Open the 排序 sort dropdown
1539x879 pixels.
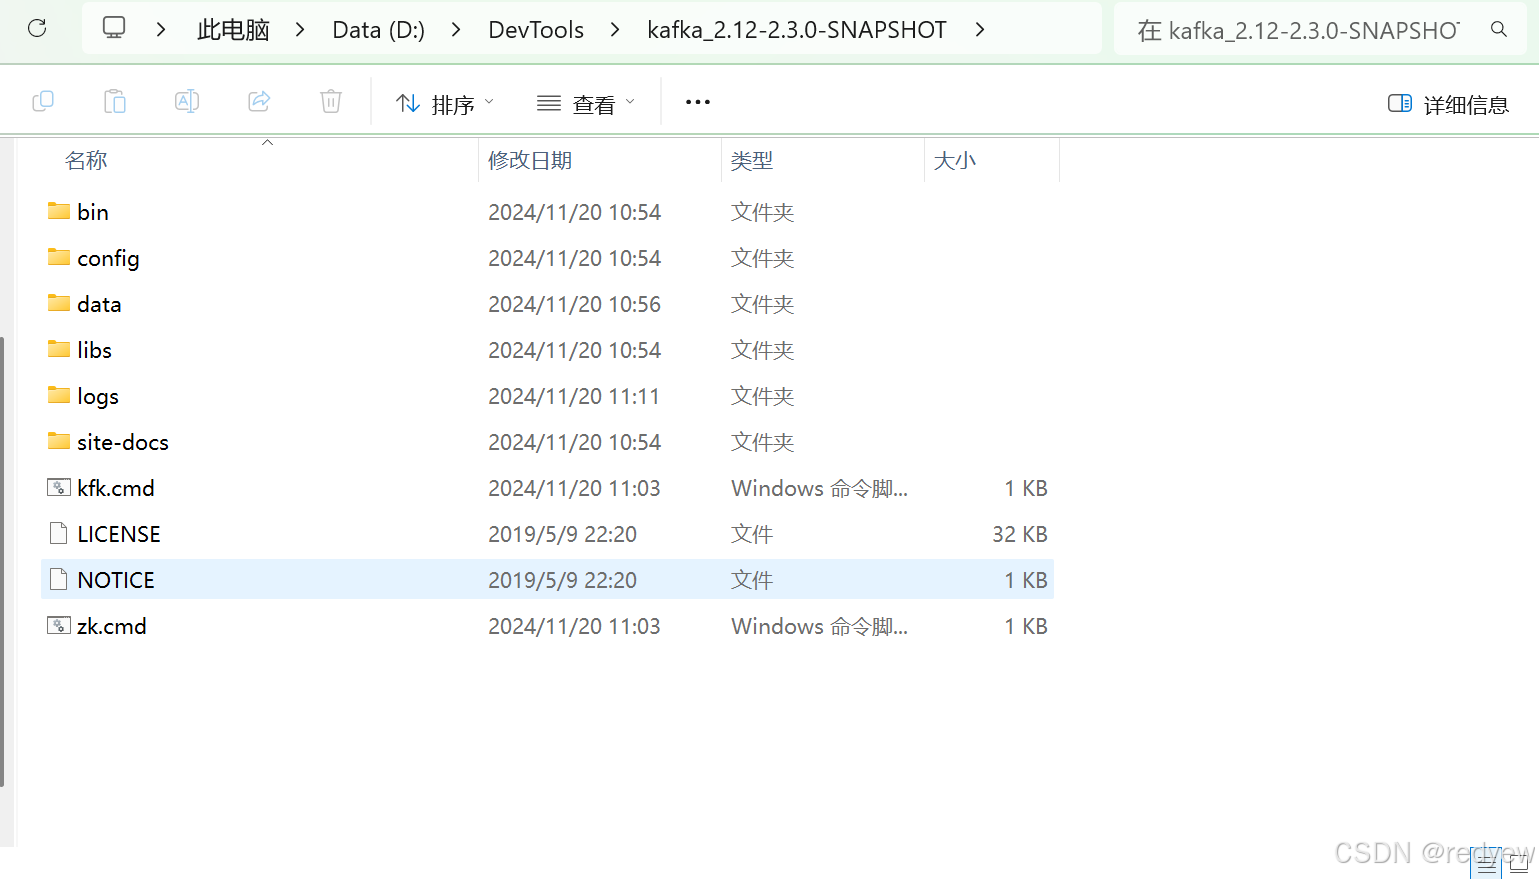(x=444, y=101)
